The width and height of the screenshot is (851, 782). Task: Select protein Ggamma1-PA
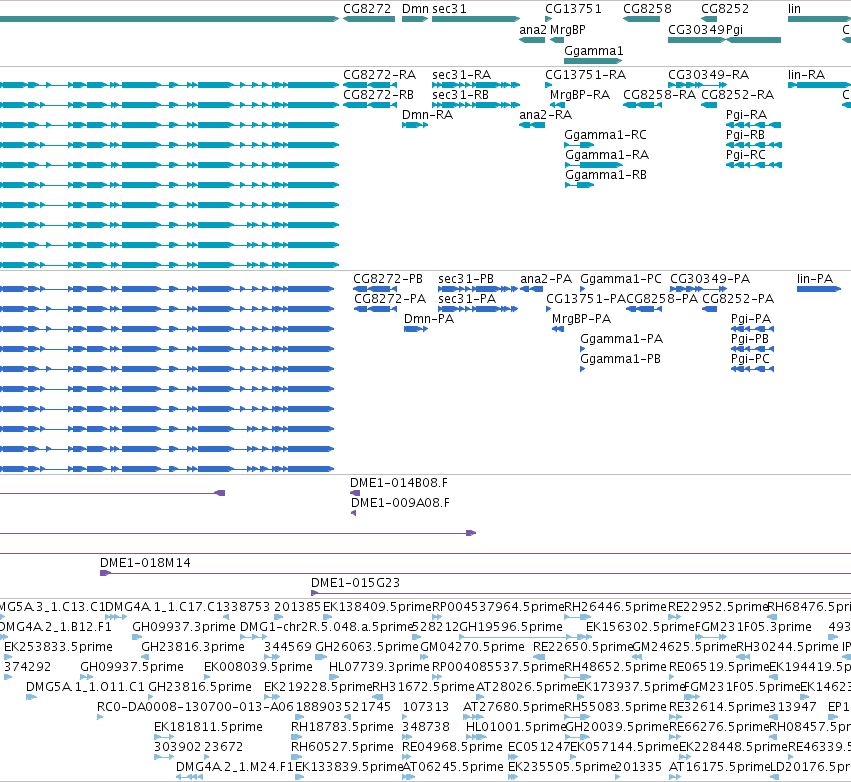click(622, 339)
